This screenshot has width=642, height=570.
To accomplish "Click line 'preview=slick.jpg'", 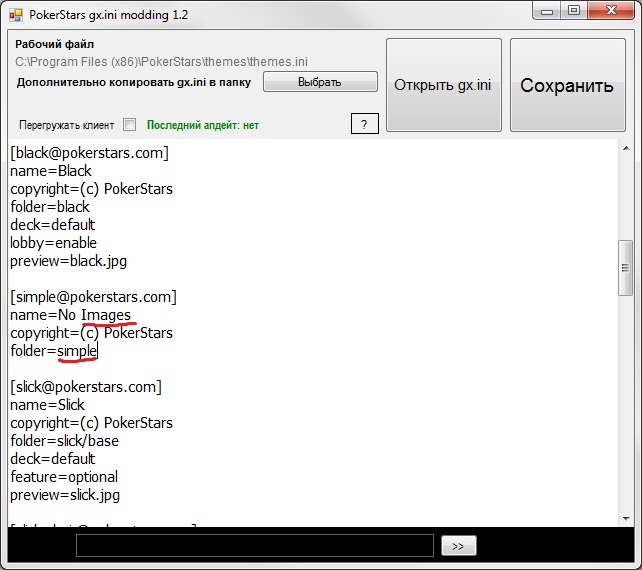I will (65, 495).
